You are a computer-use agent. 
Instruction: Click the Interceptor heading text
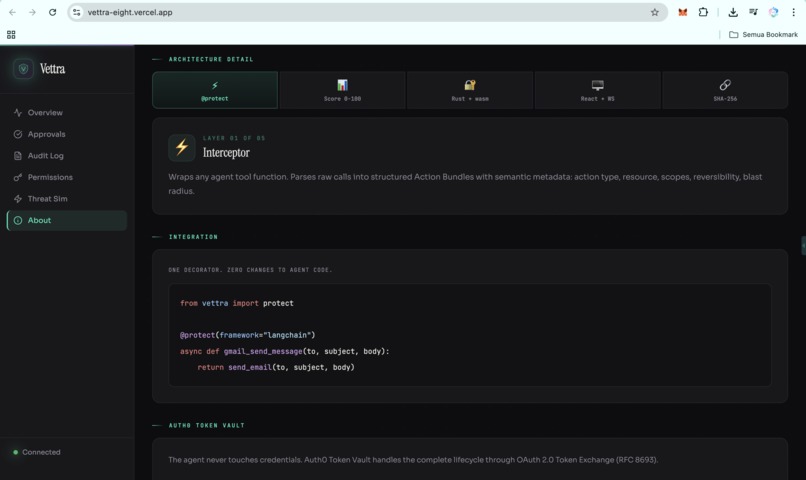[x=226, y=153]
